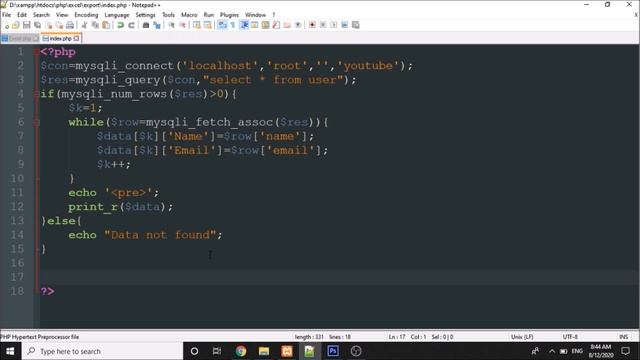Collapse the fold marker at line 1
Image resolution: width=640 pixels, height=360 pixels.
click(x=37, y=52)
